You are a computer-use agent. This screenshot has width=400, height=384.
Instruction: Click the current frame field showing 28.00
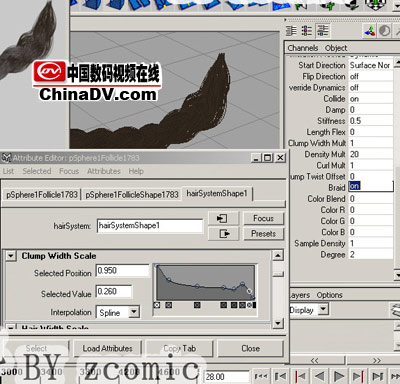coord(226,377)
